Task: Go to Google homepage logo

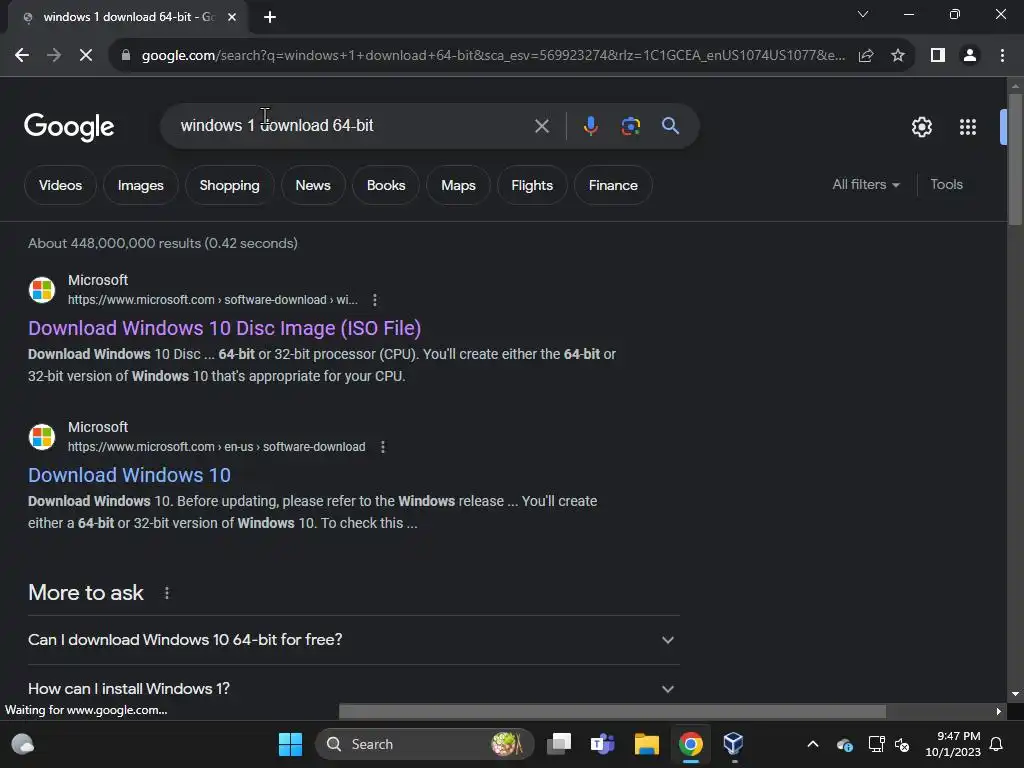Action: 69,127
